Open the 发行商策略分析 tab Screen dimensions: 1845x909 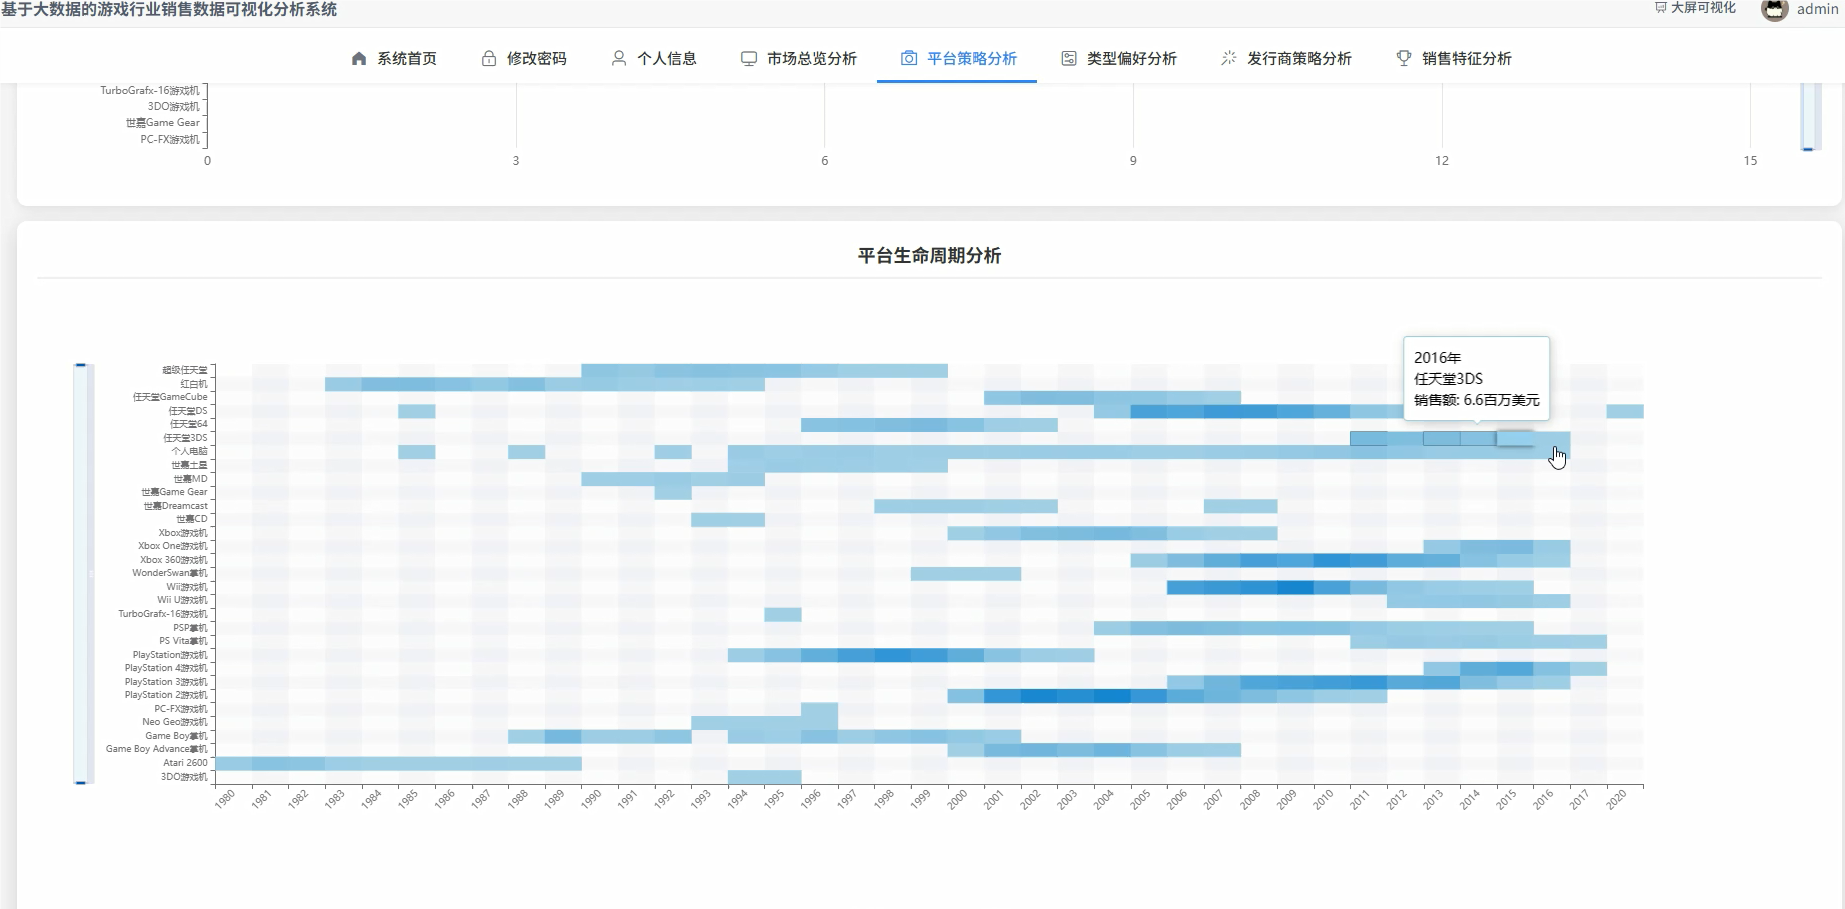(1286, 58)
